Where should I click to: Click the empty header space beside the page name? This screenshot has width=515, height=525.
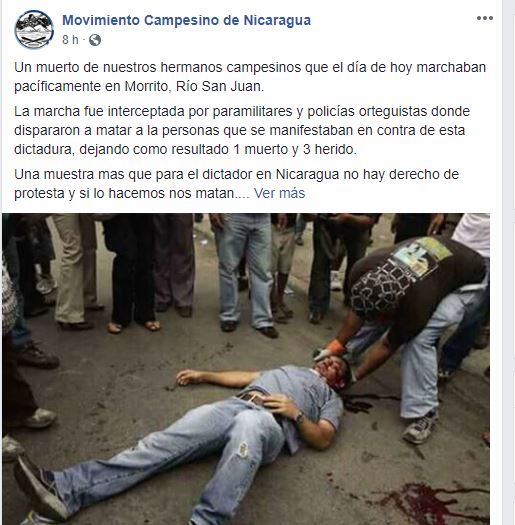392,20
